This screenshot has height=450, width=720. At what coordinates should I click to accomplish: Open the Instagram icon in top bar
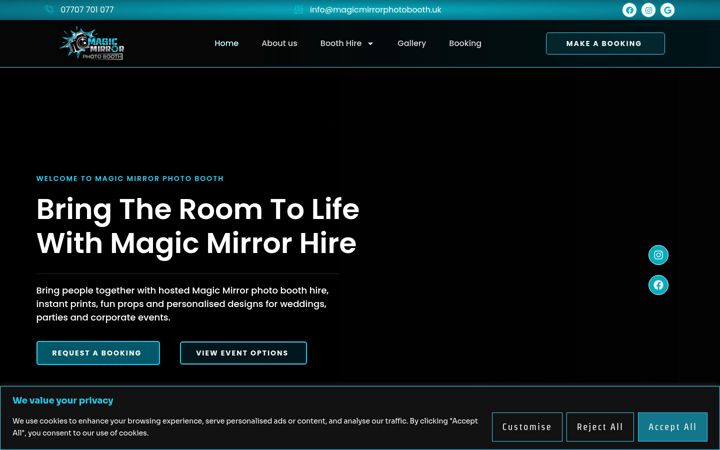click(x=648, y=10)
